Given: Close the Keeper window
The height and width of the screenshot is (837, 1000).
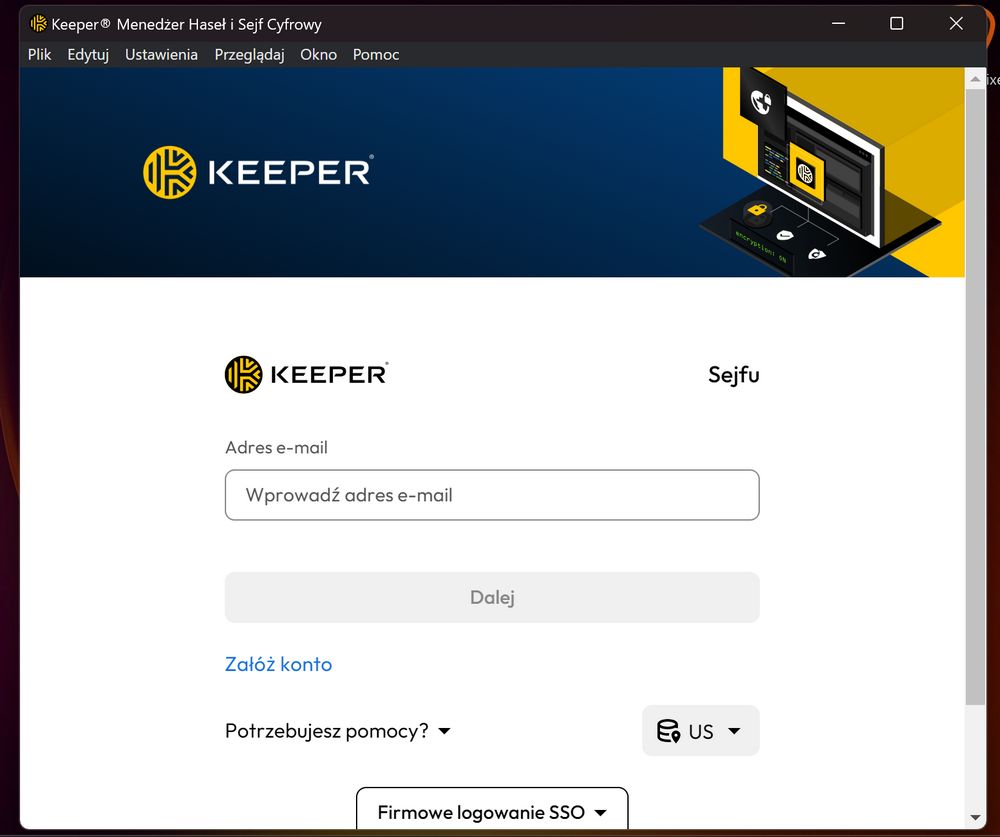Looking at the screenshot, I should pos(955,24).
